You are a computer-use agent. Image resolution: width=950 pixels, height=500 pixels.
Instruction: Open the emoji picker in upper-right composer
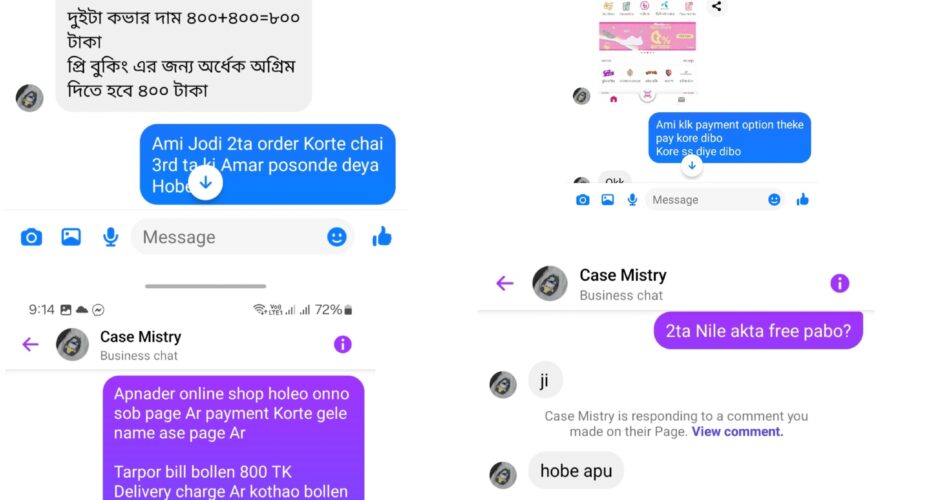pyautogui.click(x=774, y=199)
